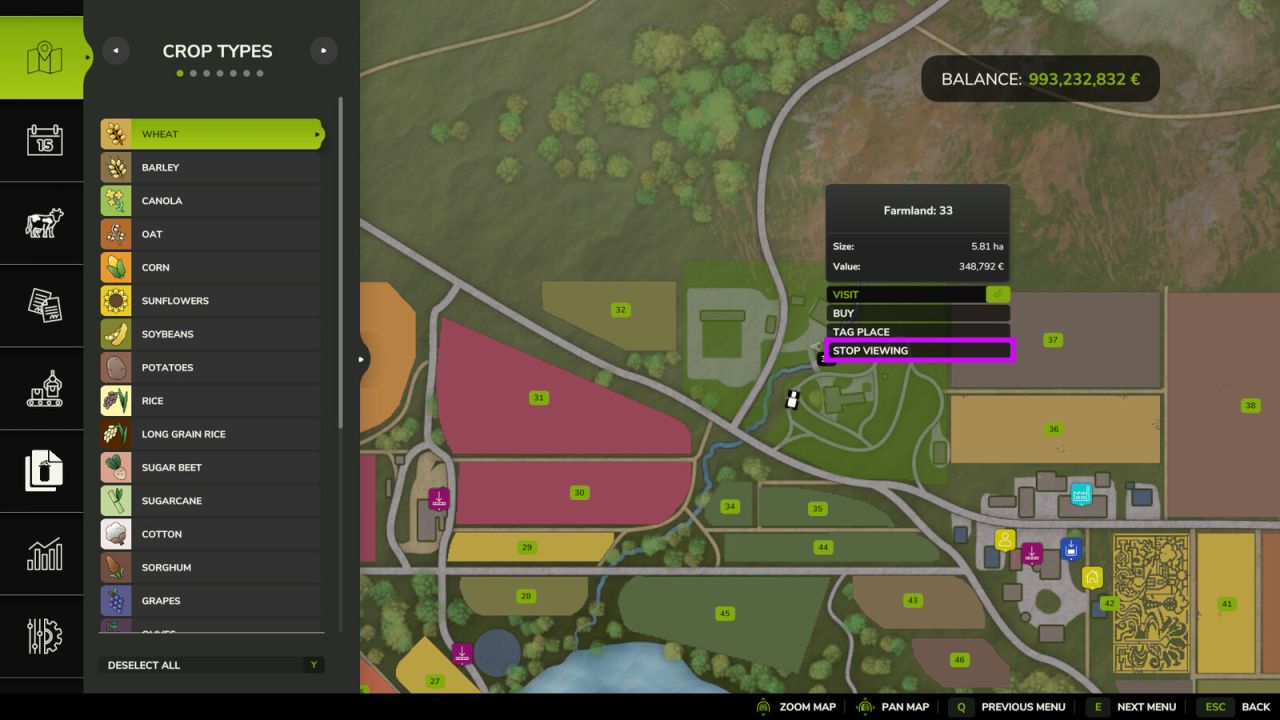Collapse the Crop Types side panel
Screen dimensions: 1280x720
[x=362, y=359]
